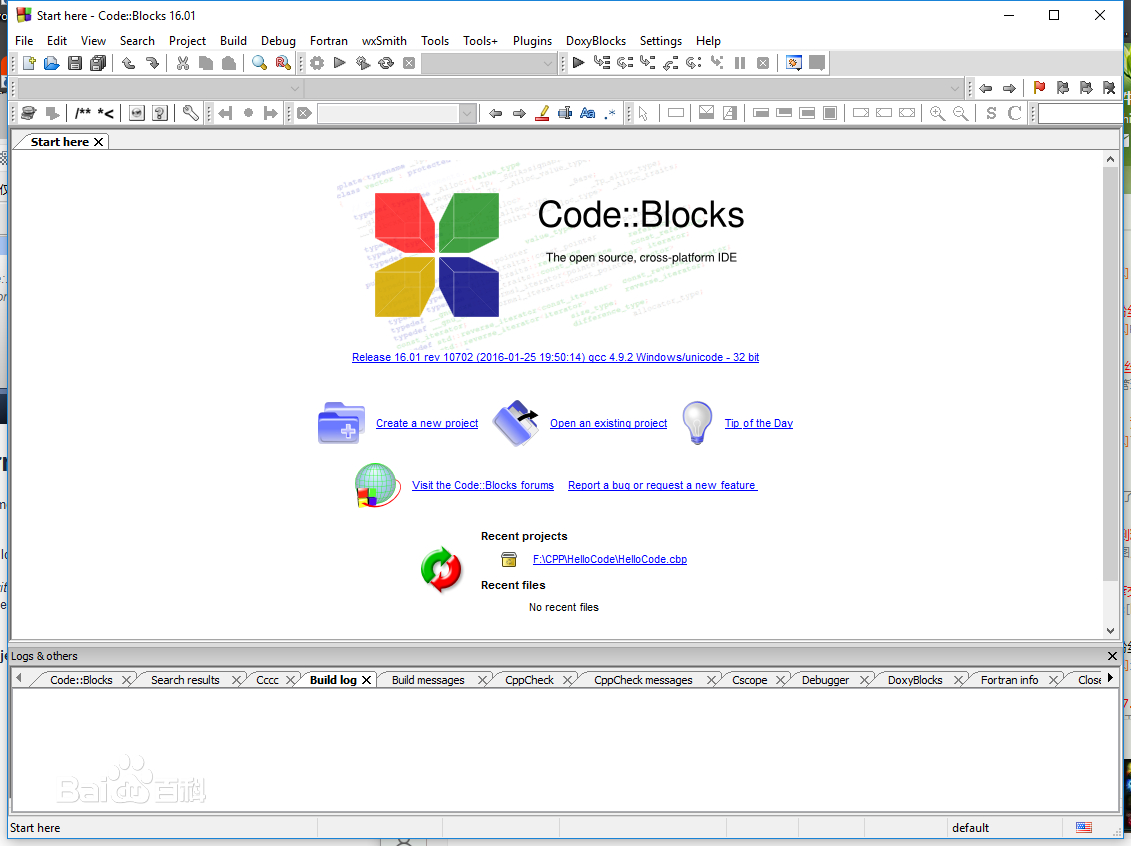Toggle Use regex .* search option

tap(611, 113)
